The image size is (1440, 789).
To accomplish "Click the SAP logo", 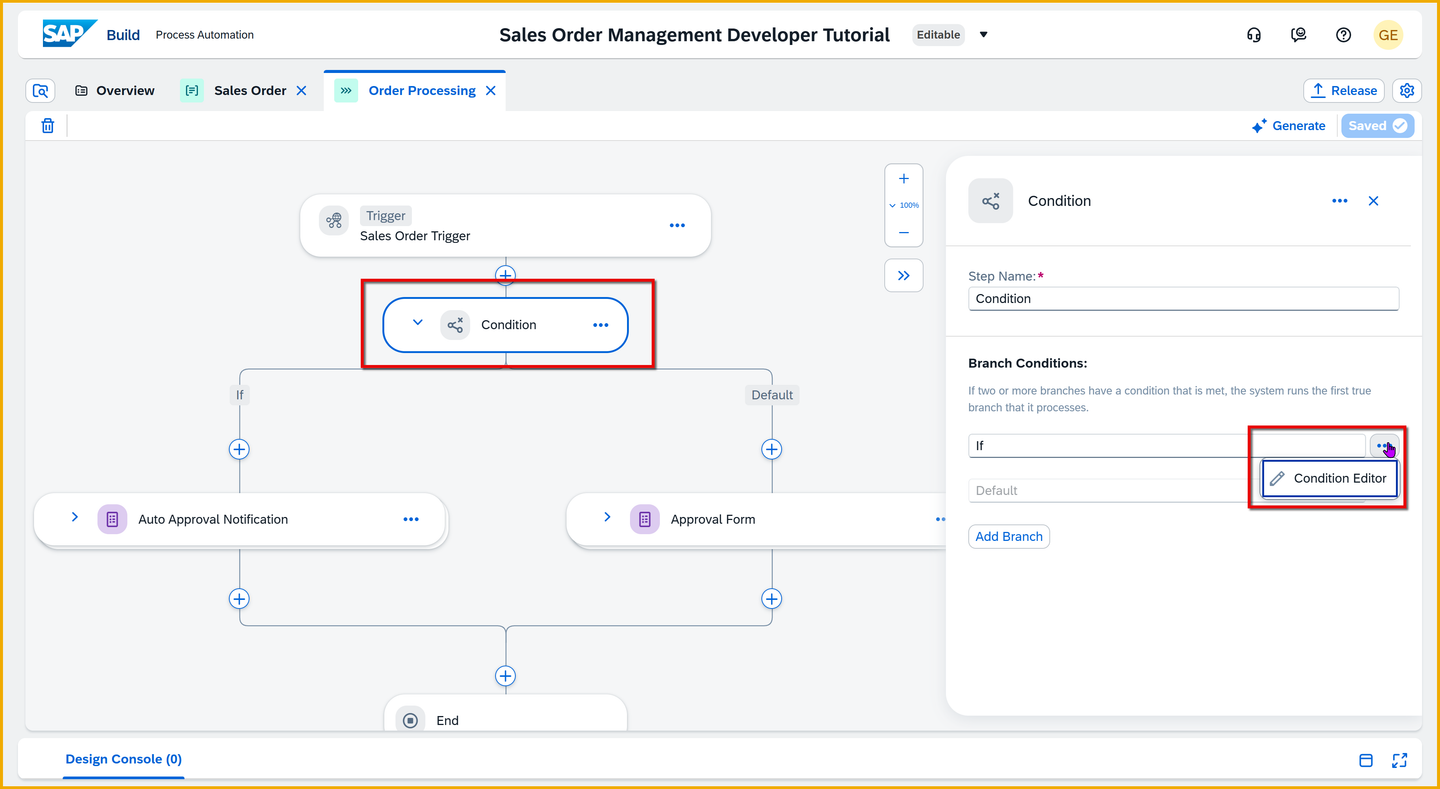I will pyautogui.click(x=69, y=34).
